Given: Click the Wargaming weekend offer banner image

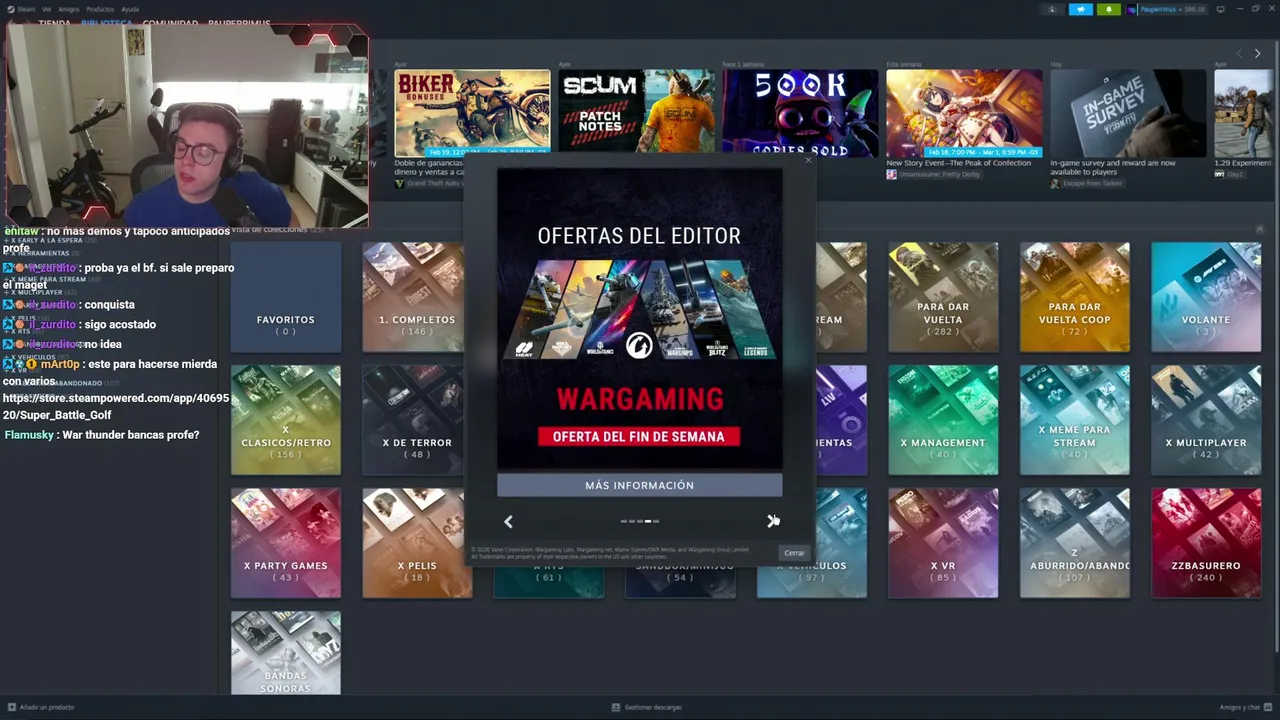Looking at the screenshot, I should point(640,319).
